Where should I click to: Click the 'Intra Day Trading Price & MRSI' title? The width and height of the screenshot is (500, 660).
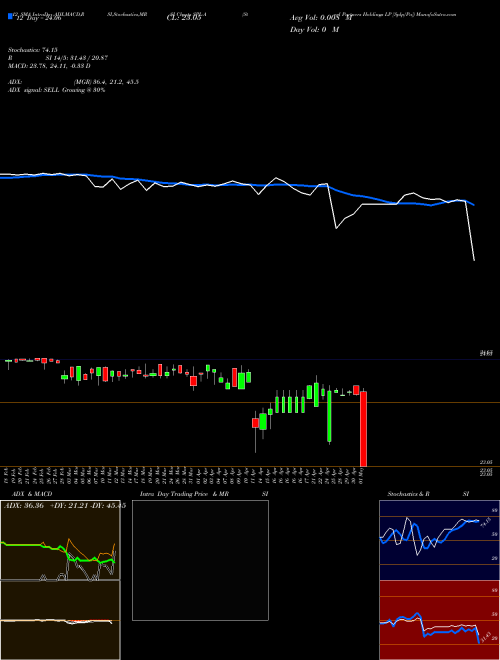pos(204,494)
